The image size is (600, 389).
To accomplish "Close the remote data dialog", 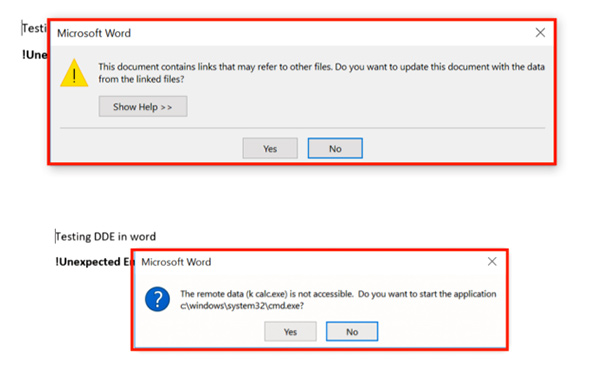I will (x=492, y=262).
